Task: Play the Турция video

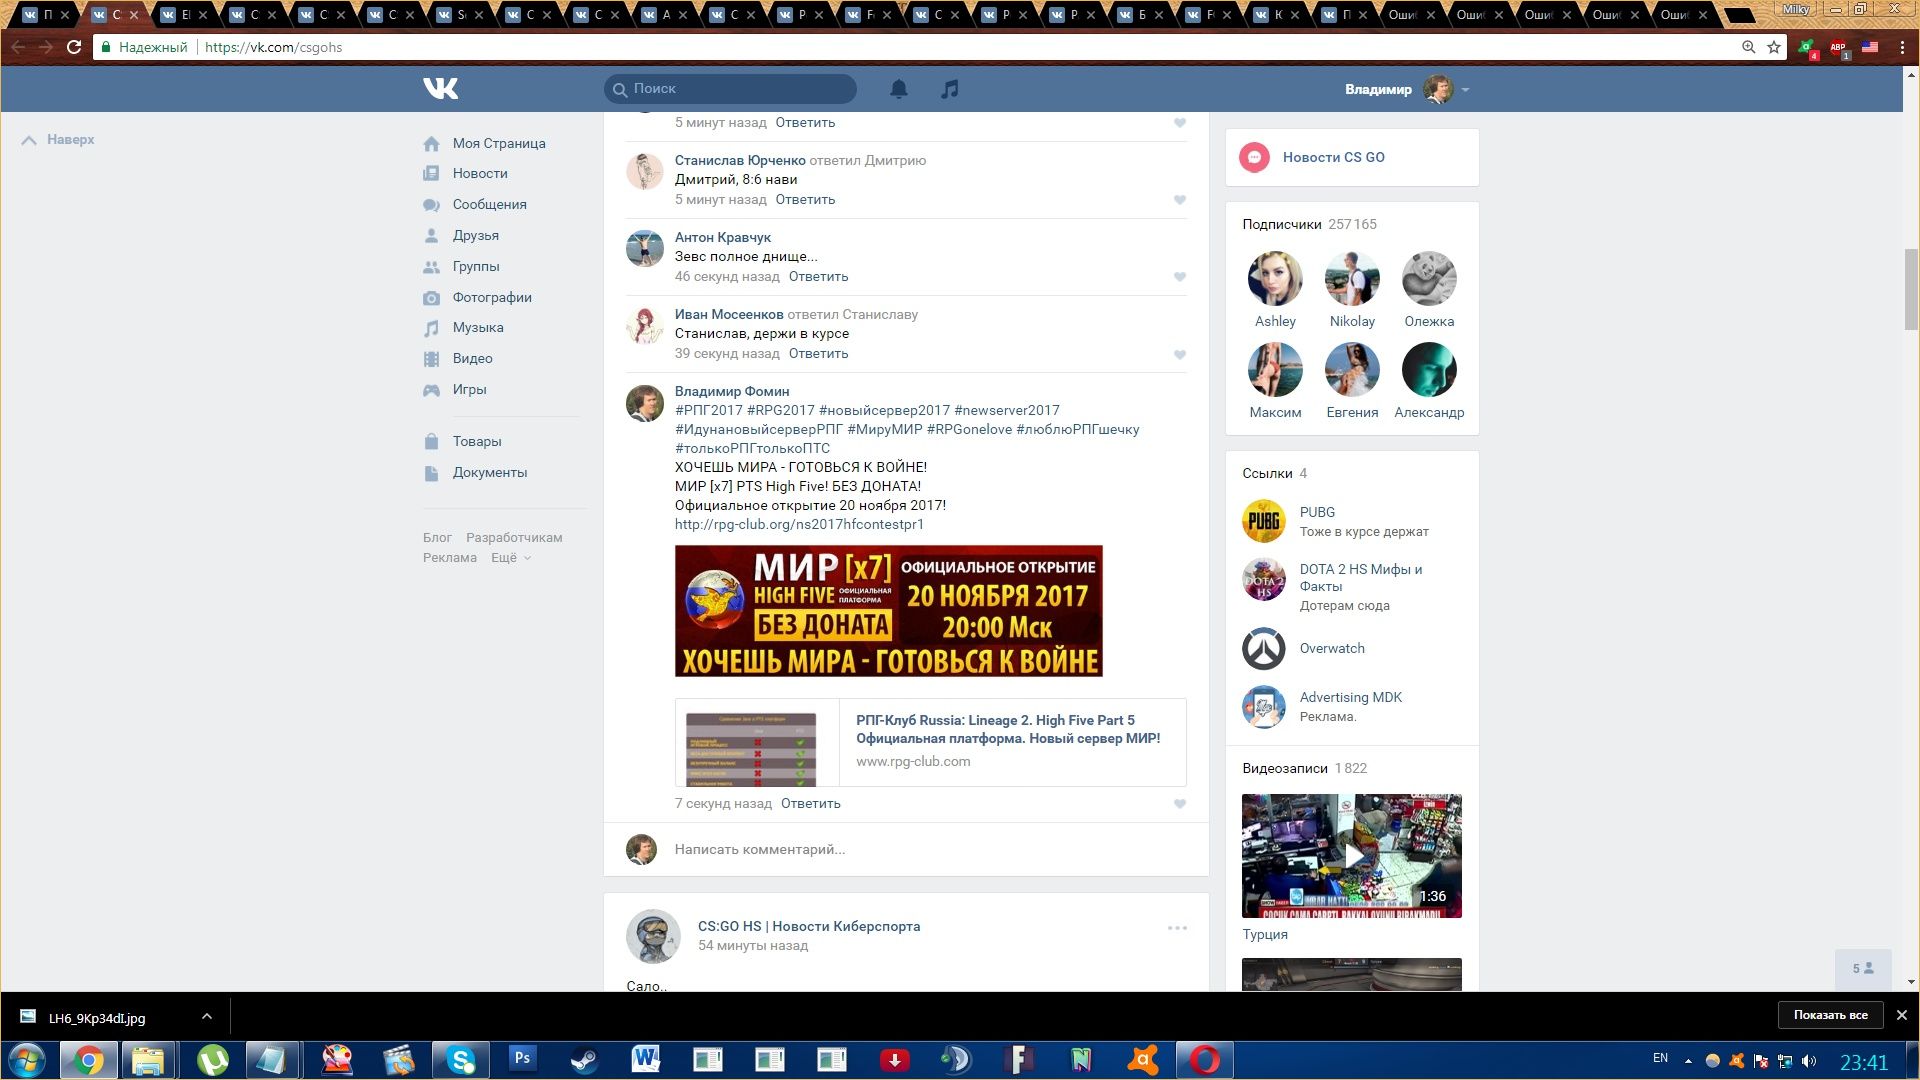Action: [x=1352, y=856]
